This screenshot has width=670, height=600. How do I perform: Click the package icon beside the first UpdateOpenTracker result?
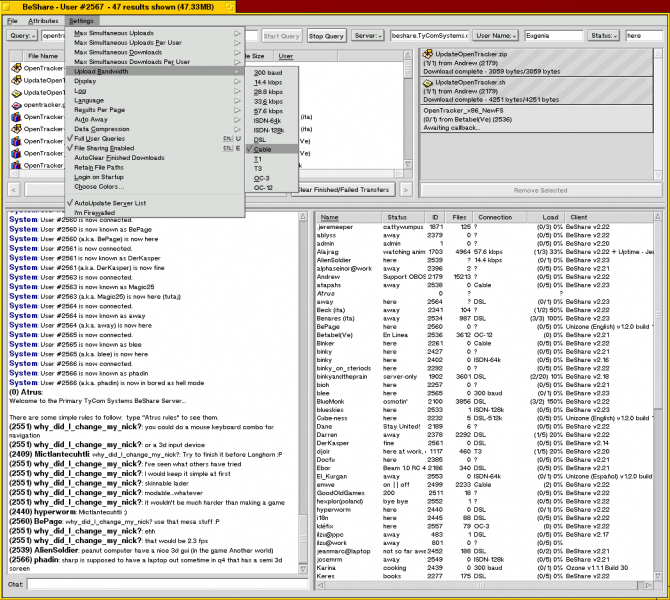point(16,80)
